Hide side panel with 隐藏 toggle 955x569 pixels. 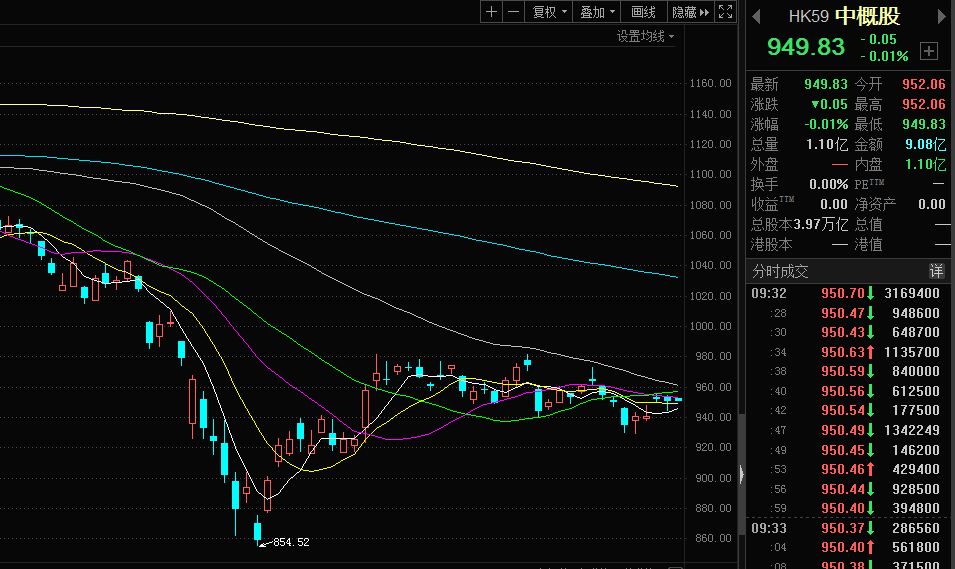[690, 12]
